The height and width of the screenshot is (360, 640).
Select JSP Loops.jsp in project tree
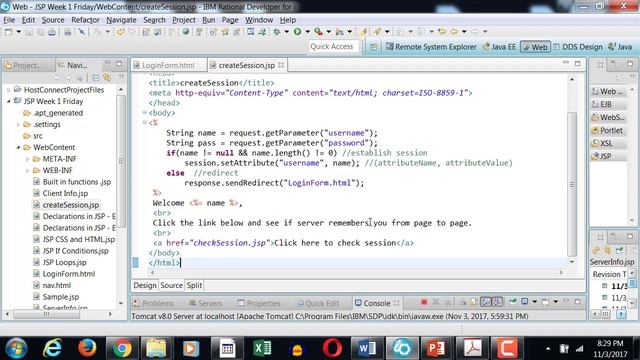point(64,262)
